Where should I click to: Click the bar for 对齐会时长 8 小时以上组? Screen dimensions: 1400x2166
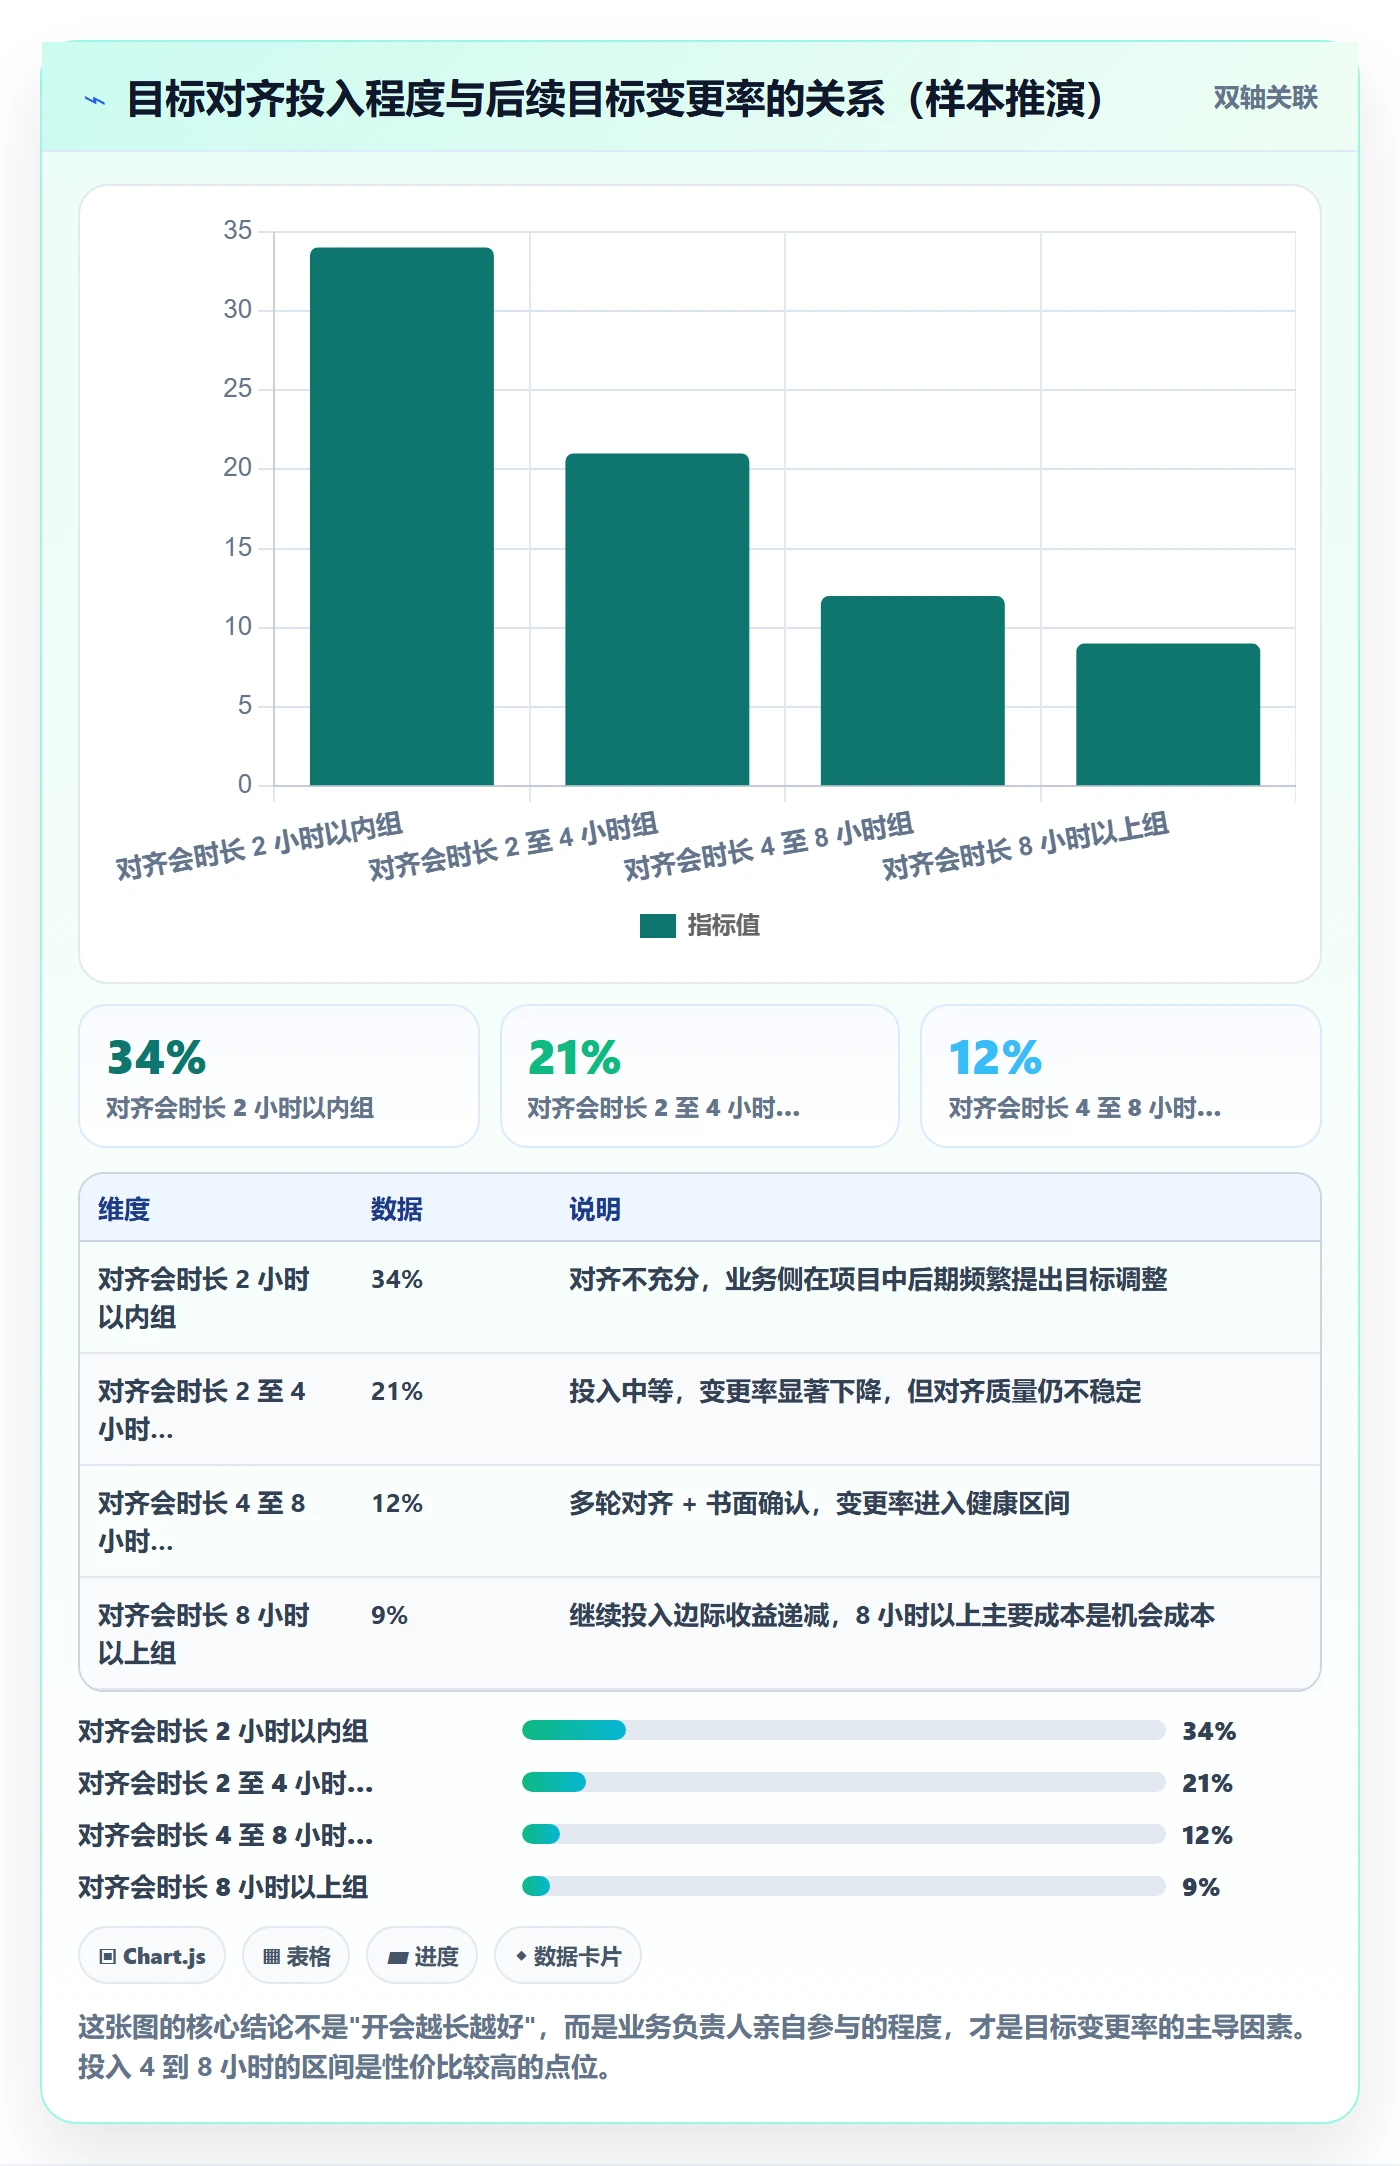(x=1168, y=715)
